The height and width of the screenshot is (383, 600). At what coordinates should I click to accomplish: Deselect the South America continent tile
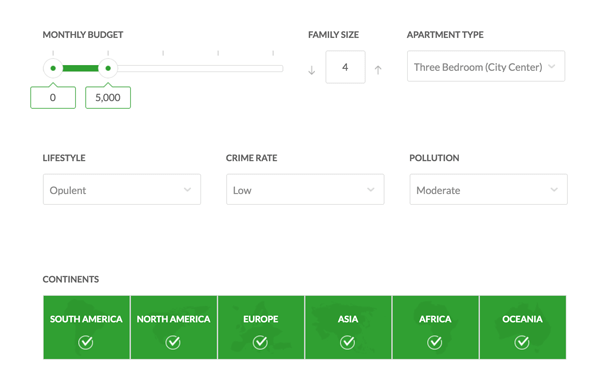click(x=86, y=327)
